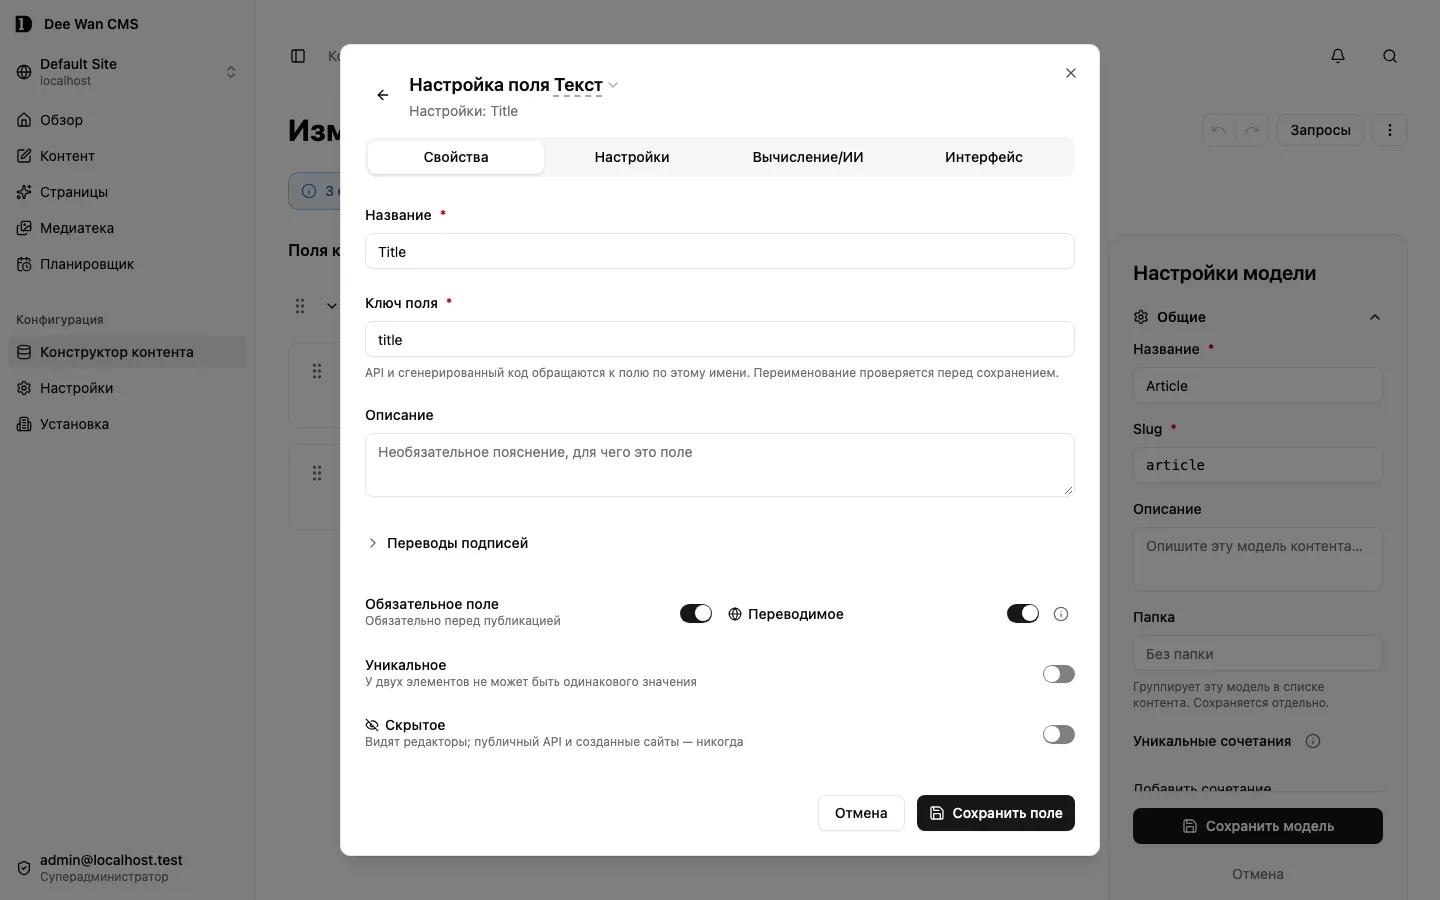Click the info icon beside Переводимое
The image size is (1440, 900).
tap(1061, 614)
